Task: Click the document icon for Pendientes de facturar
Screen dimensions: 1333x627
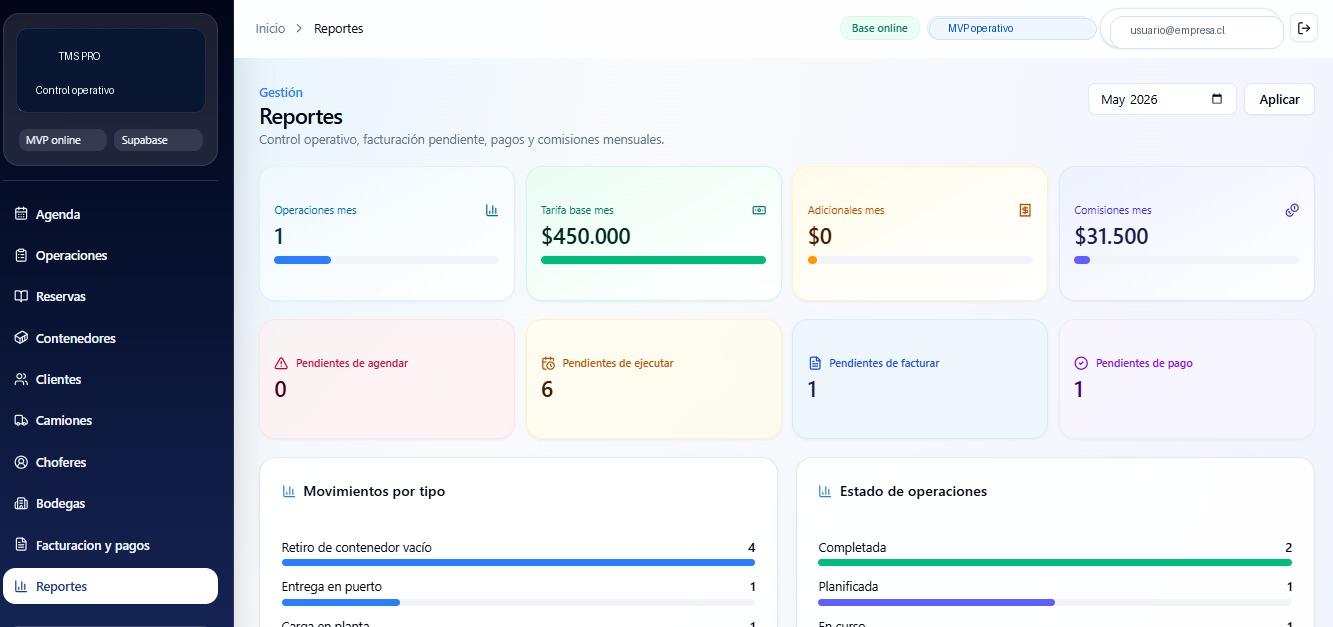Action: click(x=814, y=363)
